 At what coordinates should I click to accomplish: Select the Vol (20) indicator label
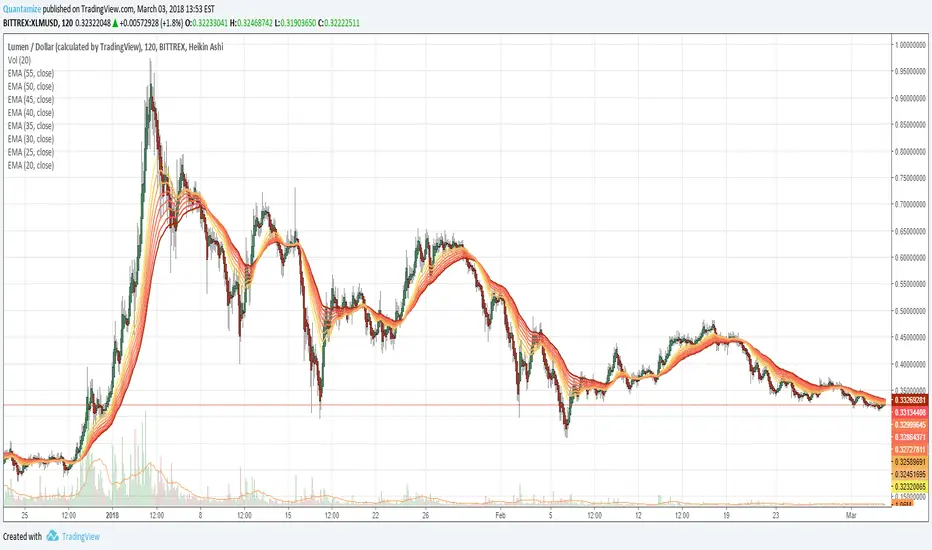[x=19, y=60]
